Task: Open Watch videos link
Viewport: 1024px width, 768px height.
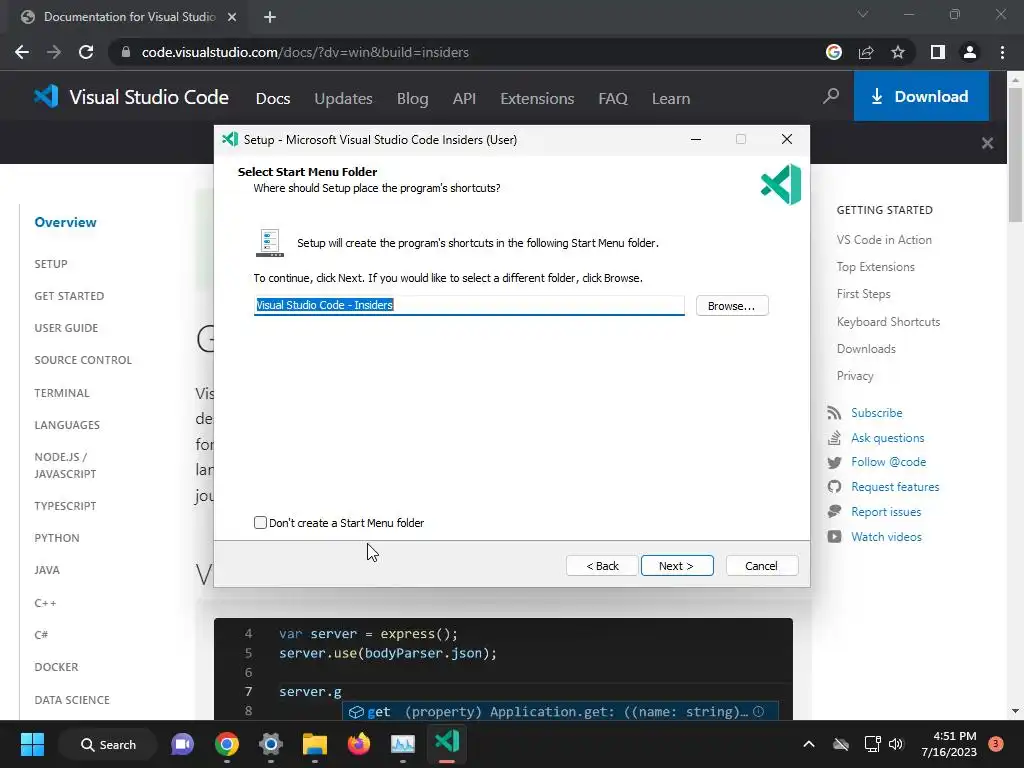Action: 886,537
